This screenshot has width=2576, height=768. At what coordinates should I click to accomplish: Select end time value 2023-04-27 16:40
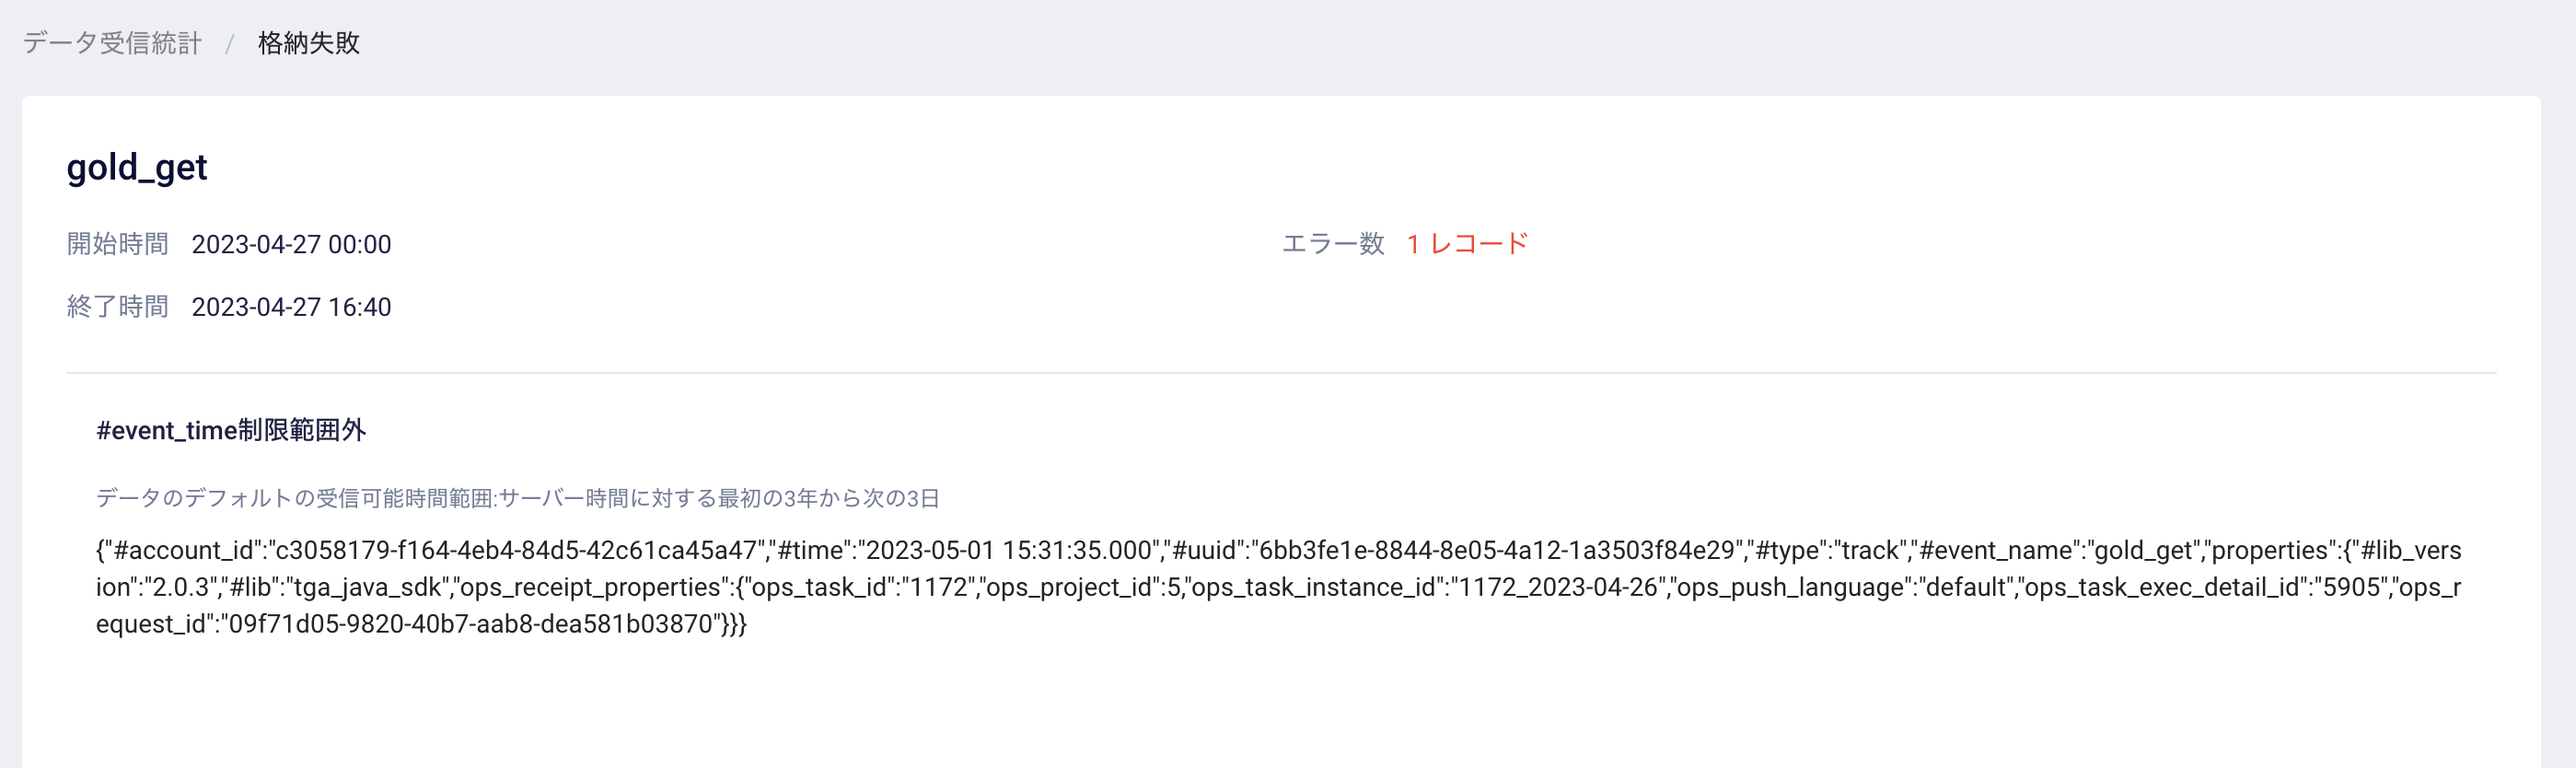tap(291, 308)
